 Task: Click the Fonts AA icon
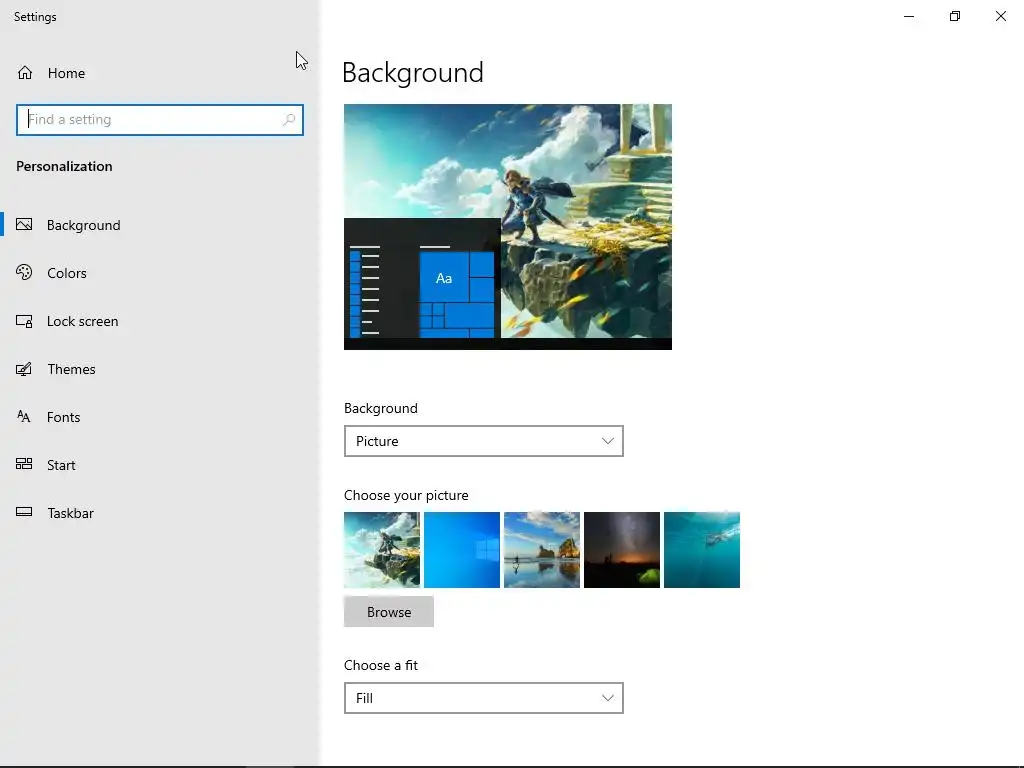24,417
